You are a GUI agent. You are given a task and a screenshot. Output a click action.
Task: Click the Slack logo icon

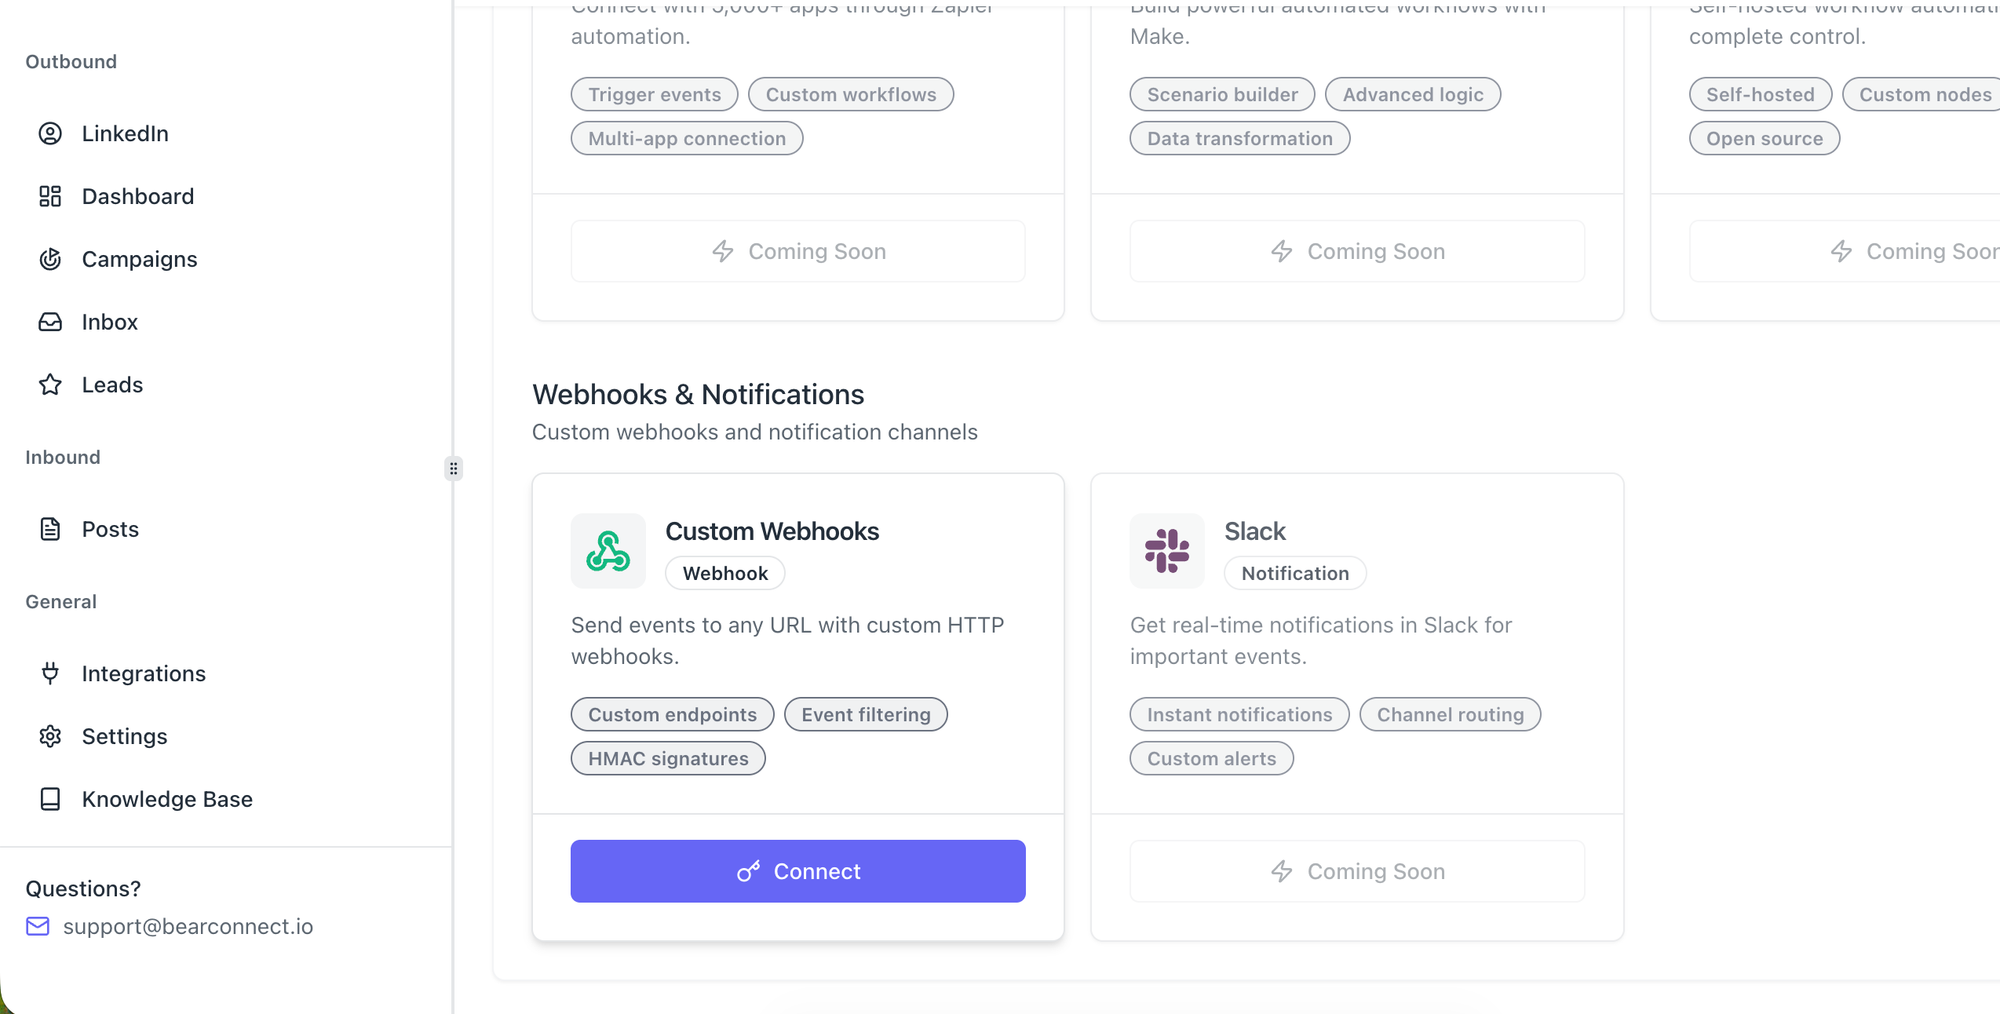1167,551
